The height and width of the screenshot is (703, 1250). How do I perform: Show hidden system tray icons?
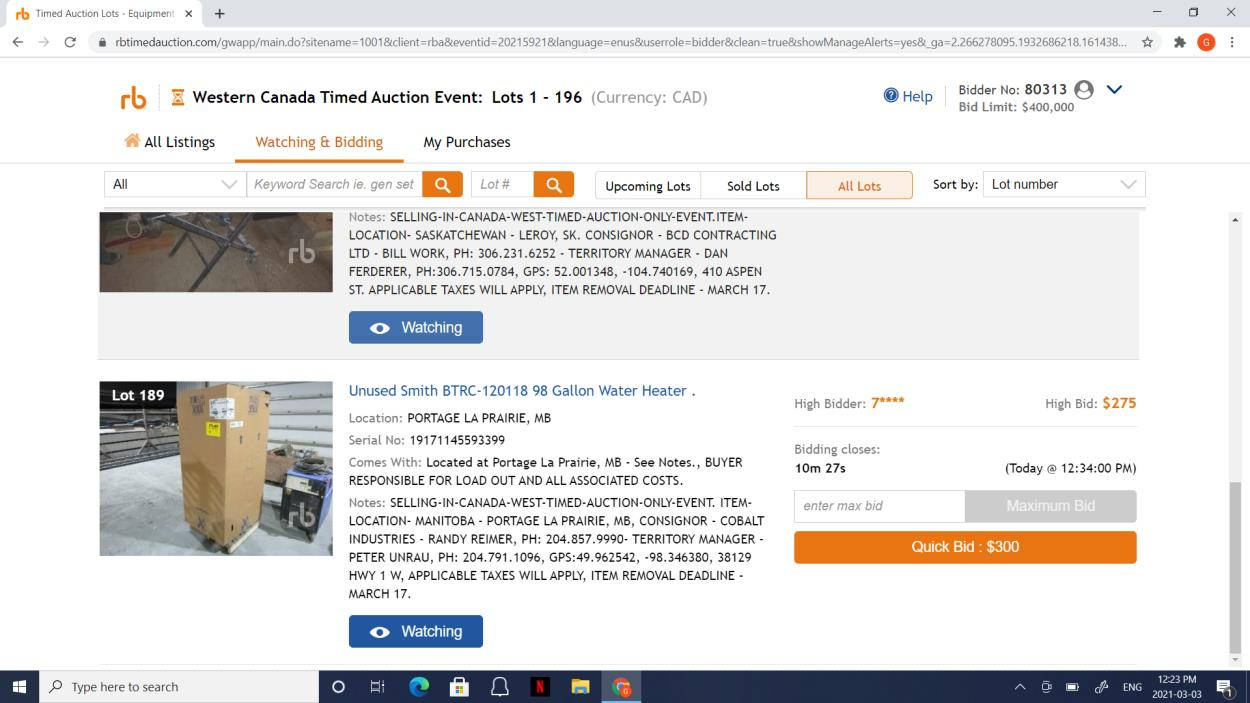(x=1020, y=687)
